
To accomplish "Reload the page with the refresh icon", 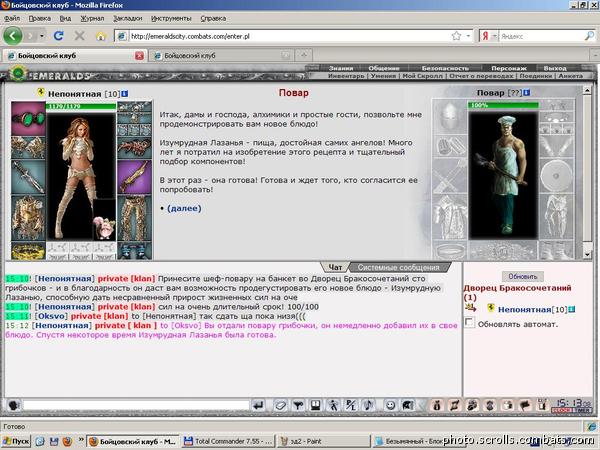I will pos(58,36).
